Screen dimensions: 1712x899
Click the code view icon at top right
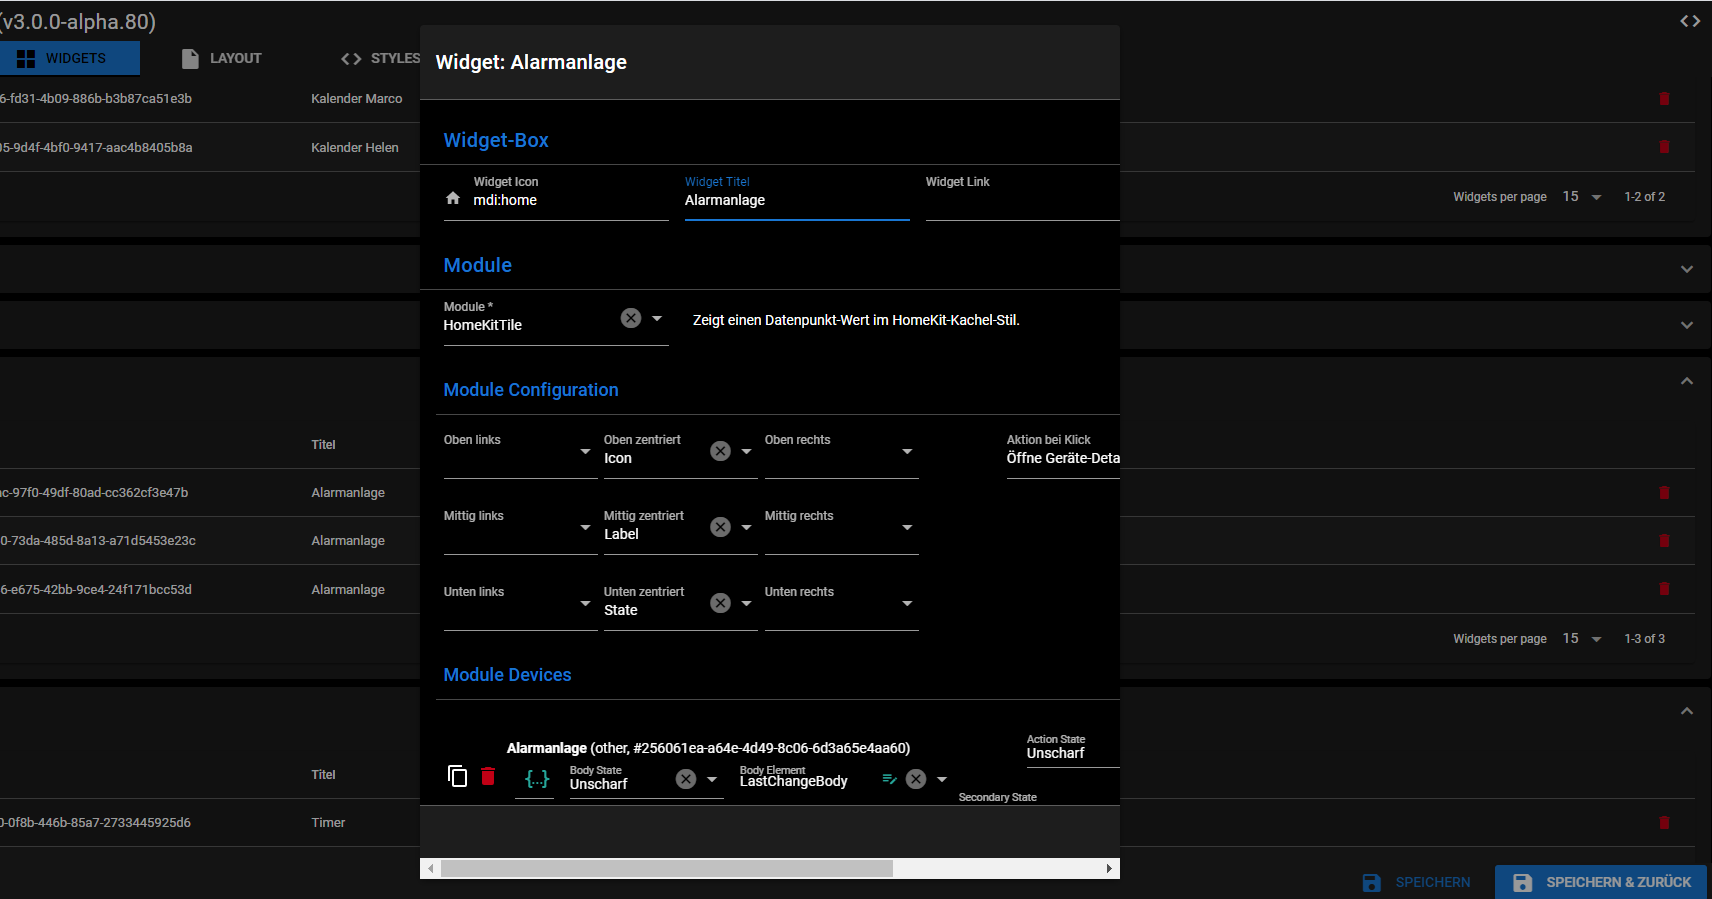[1690, 21]
